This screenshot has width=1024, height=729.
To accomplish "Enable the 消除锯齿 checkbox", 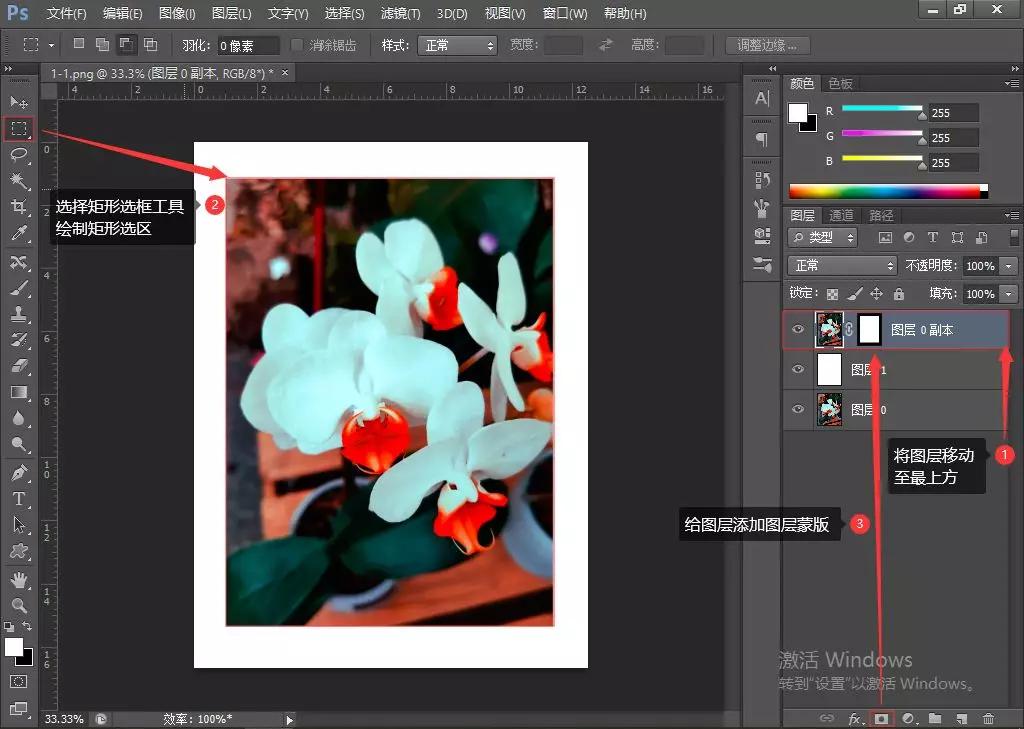I will click(x=297, y=46).
